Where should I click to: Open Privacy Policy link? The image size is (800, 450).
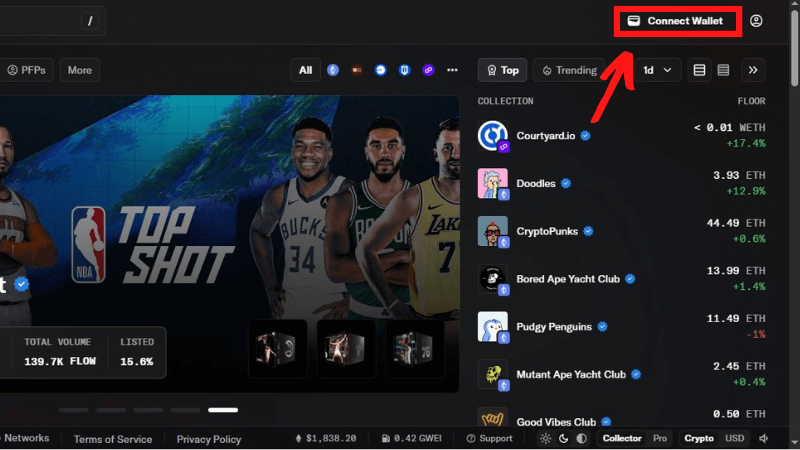tap(209, 439)
